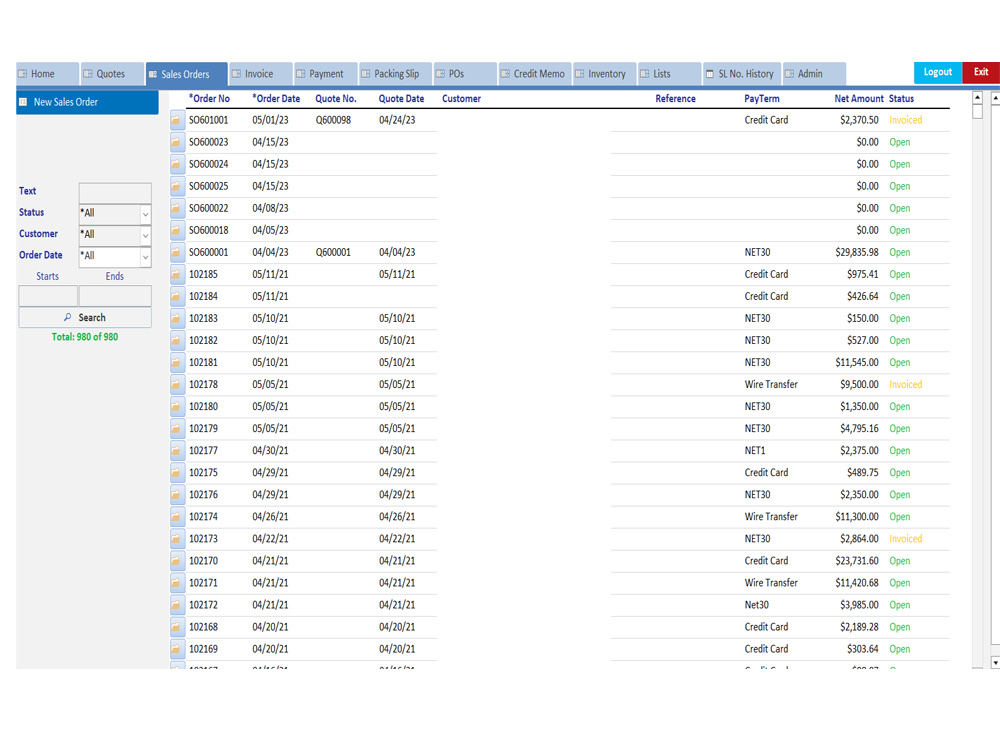
Task: Open the Lists tab
Action: [669, 74]
